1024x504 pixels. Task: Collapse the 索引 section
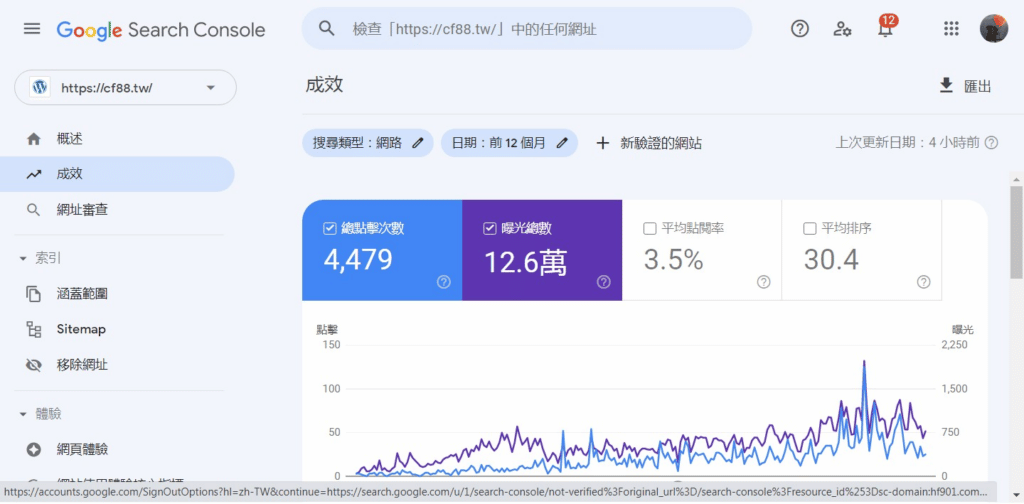tap(40, 259)
